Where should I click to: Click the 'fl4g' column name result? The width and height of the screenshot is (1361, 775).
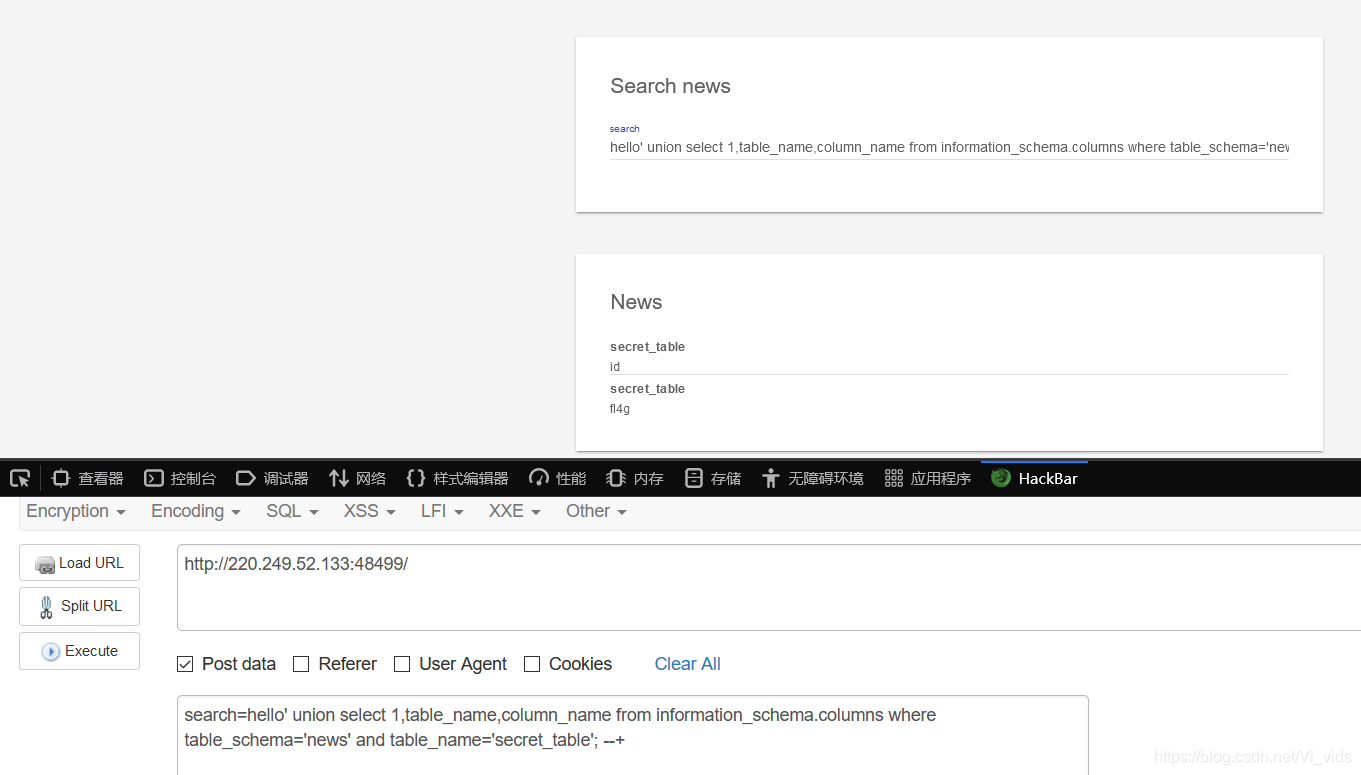[620, 409]
